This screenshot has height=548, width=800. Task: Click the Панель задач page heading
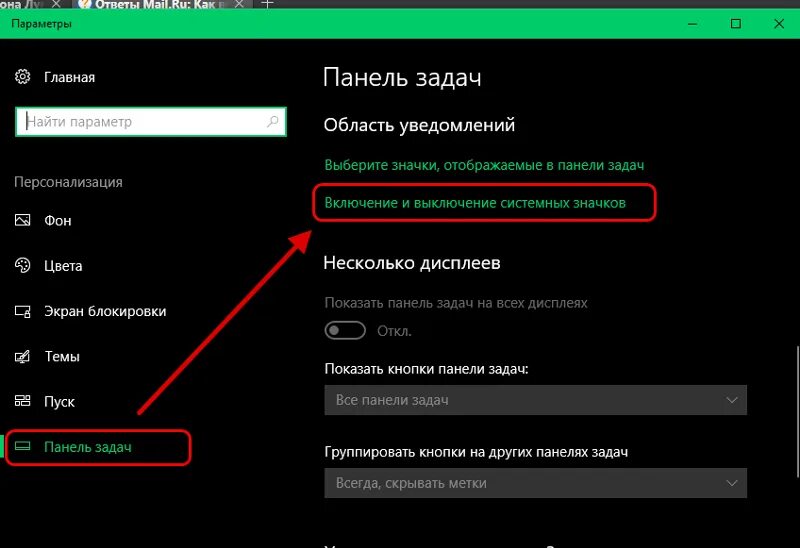[x=402, y=78]
